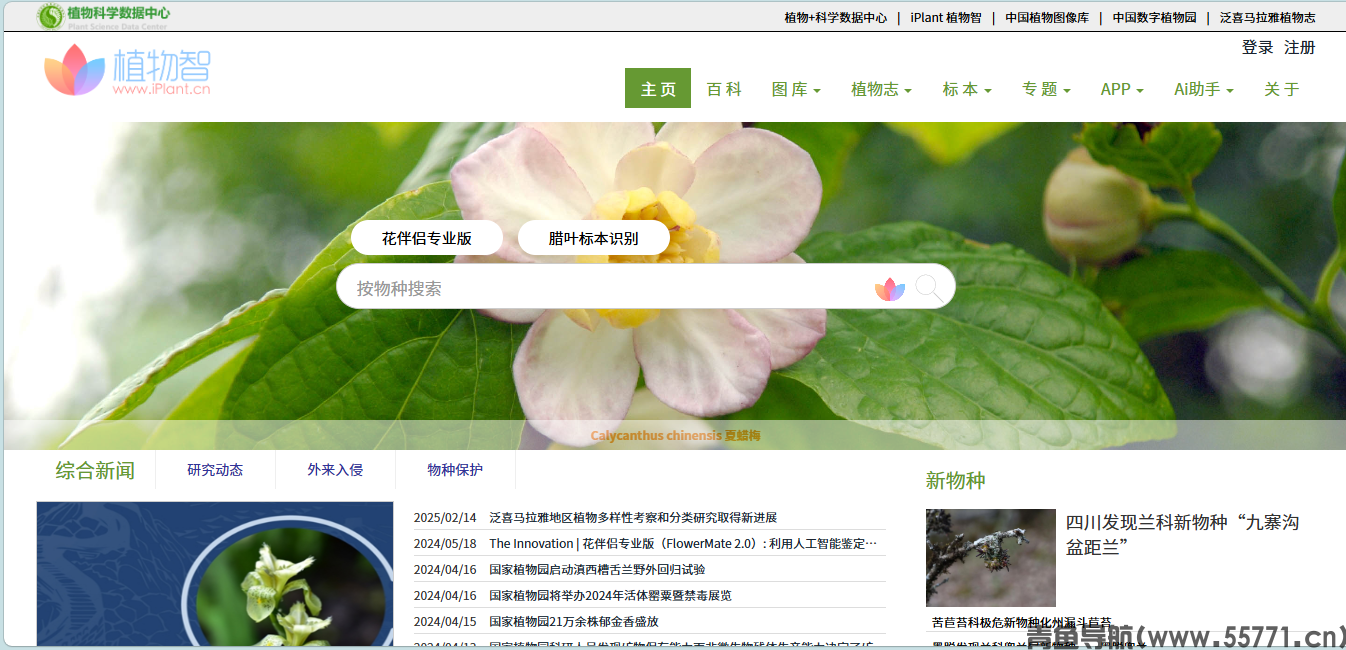The width and height of the screenshot is (1346, 650).
Task: Open 泛喜马拉雅植物志 top link
Action: point(1268,17)
